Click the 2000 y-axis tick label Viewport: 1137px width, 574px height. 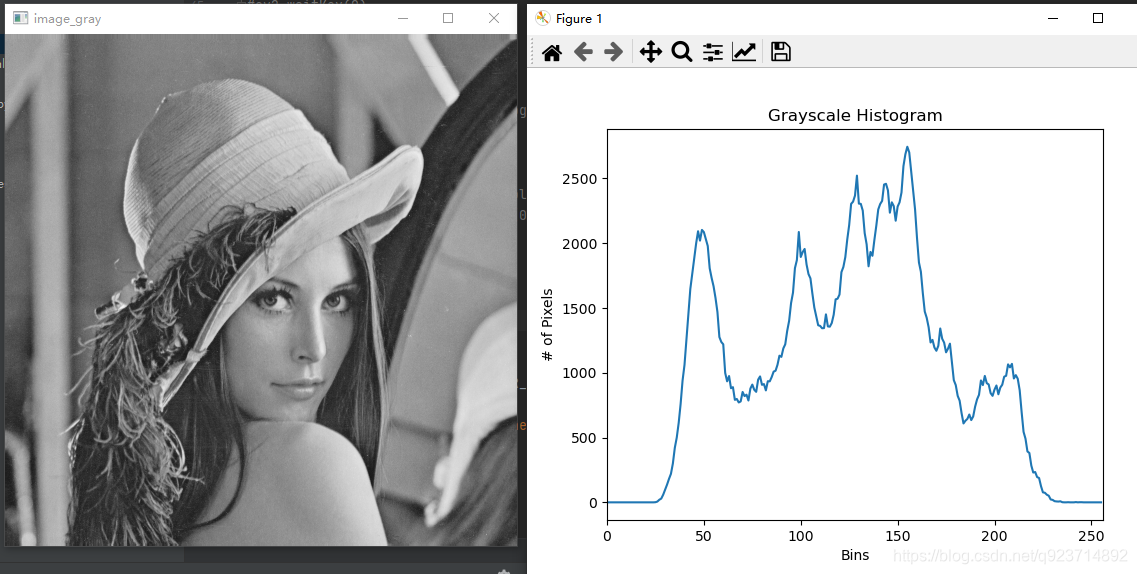pos(579,244)
